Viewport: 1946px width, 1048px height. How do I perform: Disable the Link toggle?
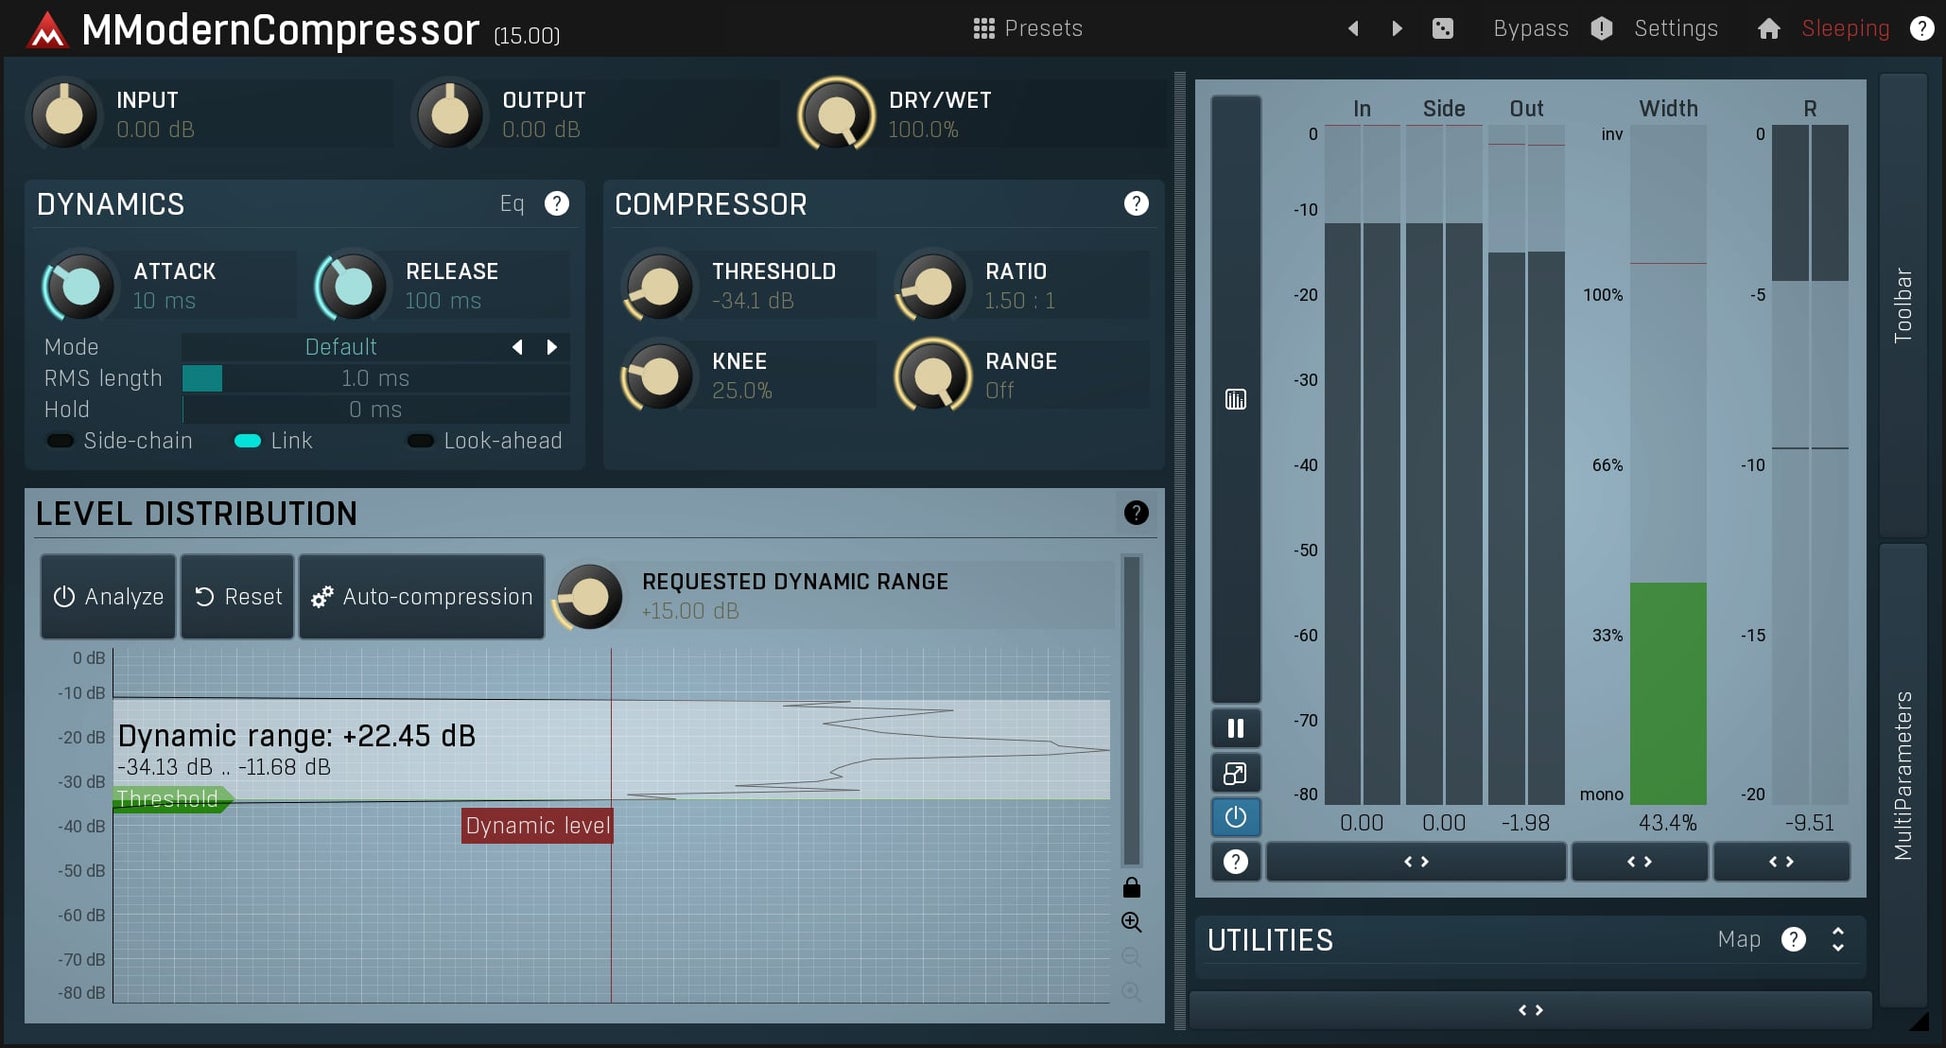click(x=247, y=441)
